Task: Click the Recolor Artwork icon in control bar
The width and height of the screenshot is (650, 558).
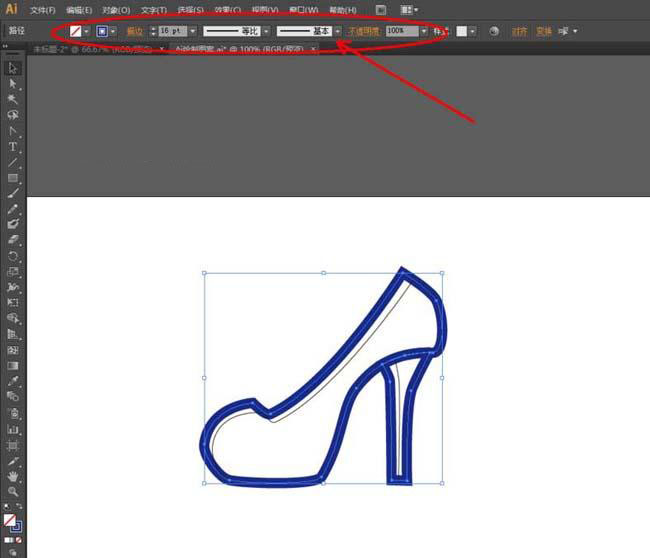Action: 493,31
